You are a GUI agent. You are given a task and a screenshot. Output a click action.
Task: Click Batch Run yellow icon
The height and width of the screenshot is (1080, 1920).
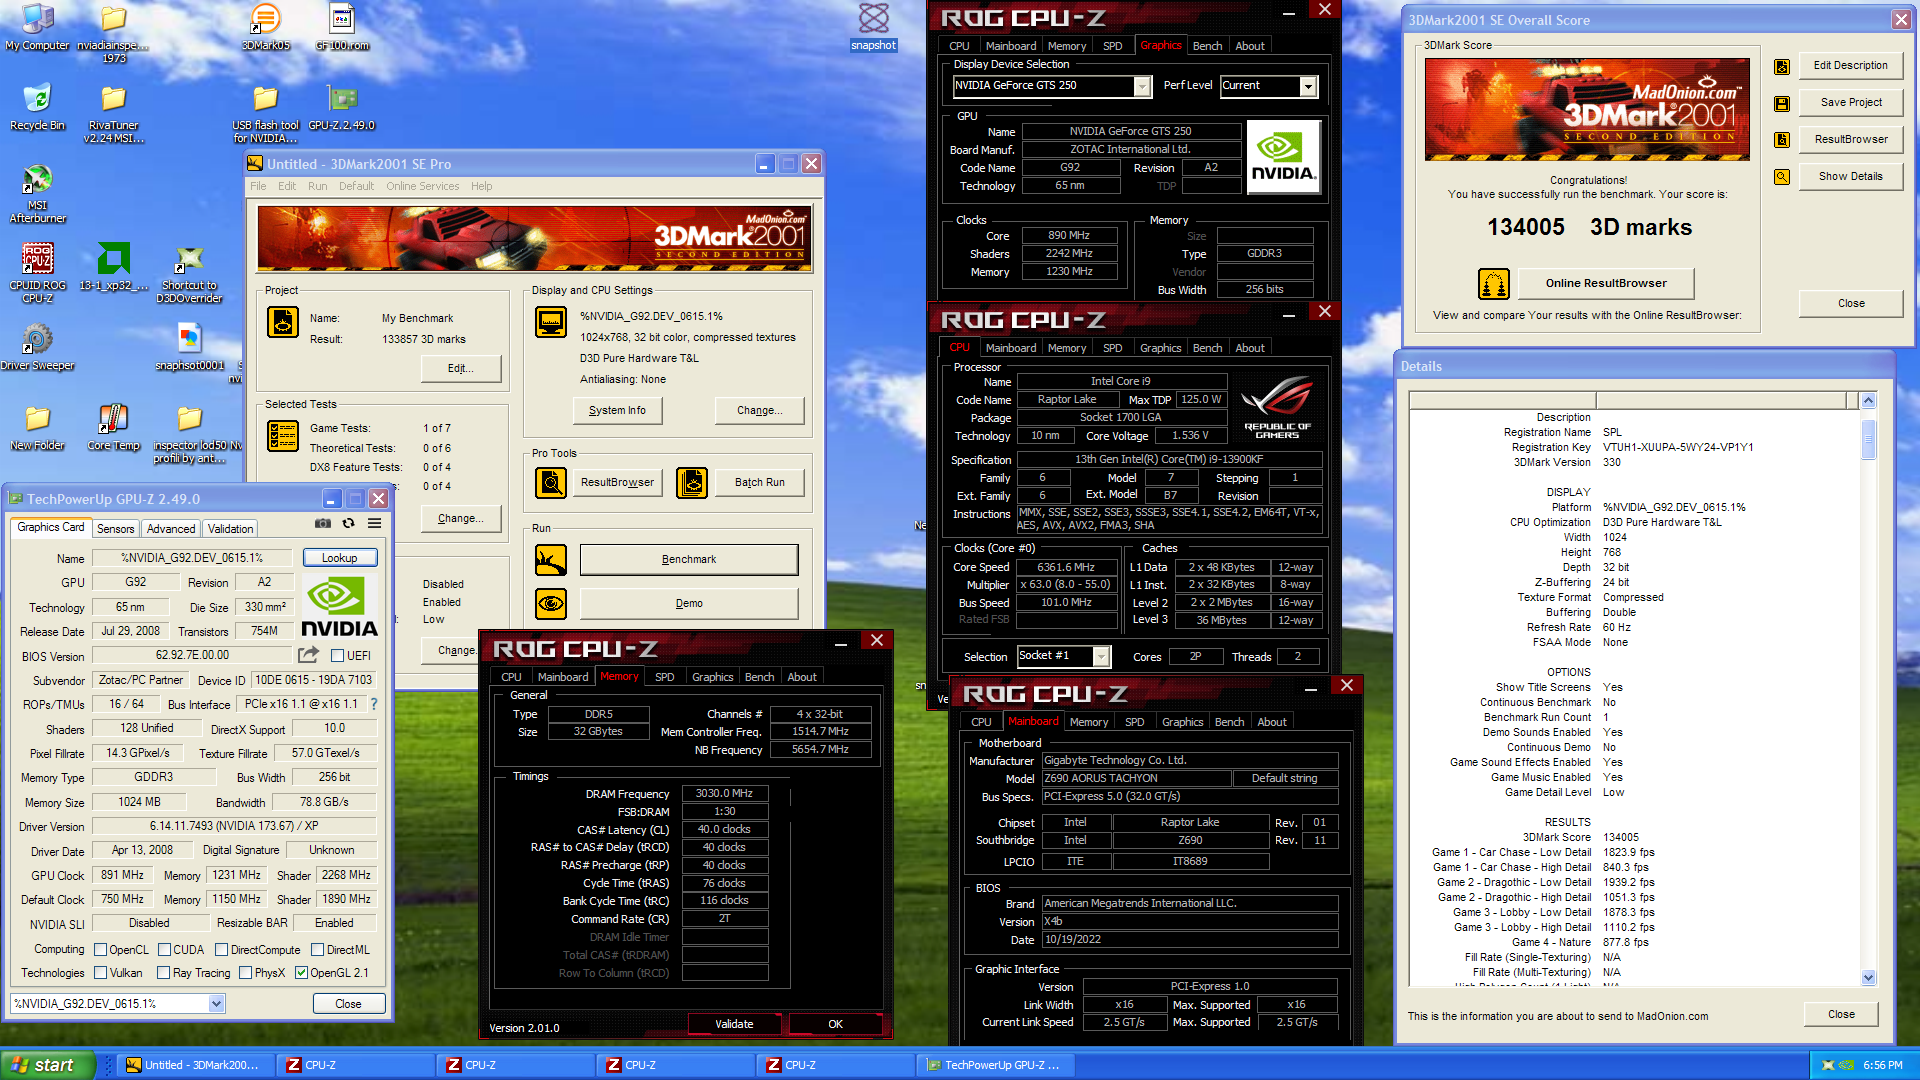tap(692, 483)
